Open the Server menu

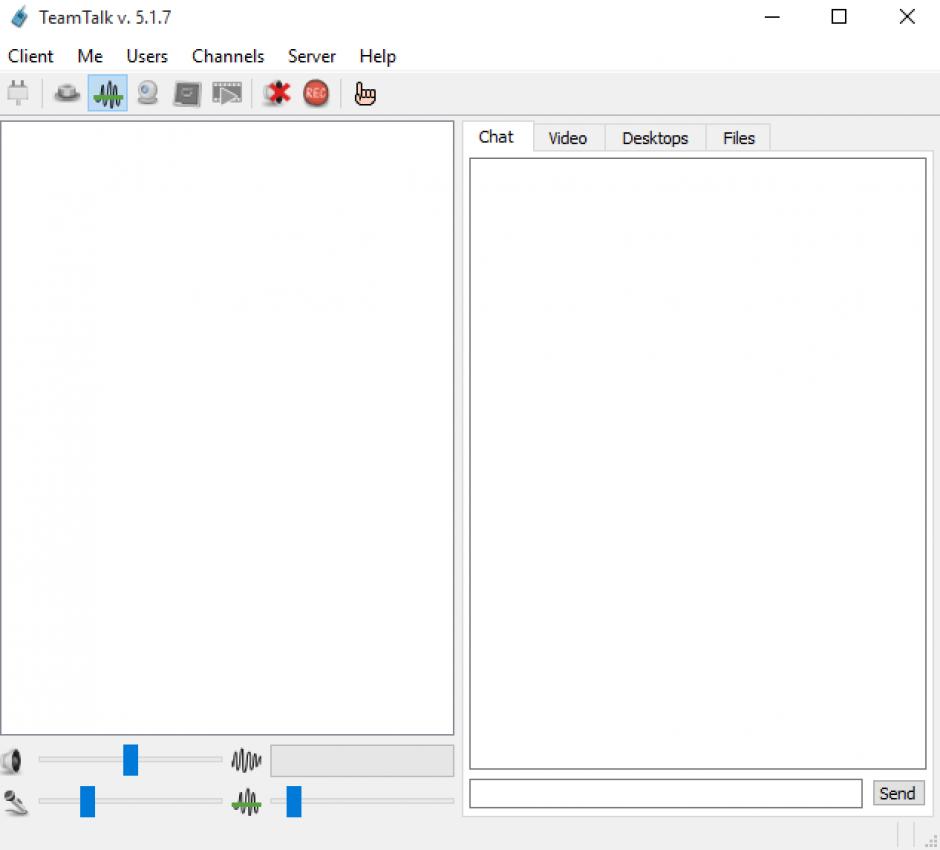[x=312, y=56]
